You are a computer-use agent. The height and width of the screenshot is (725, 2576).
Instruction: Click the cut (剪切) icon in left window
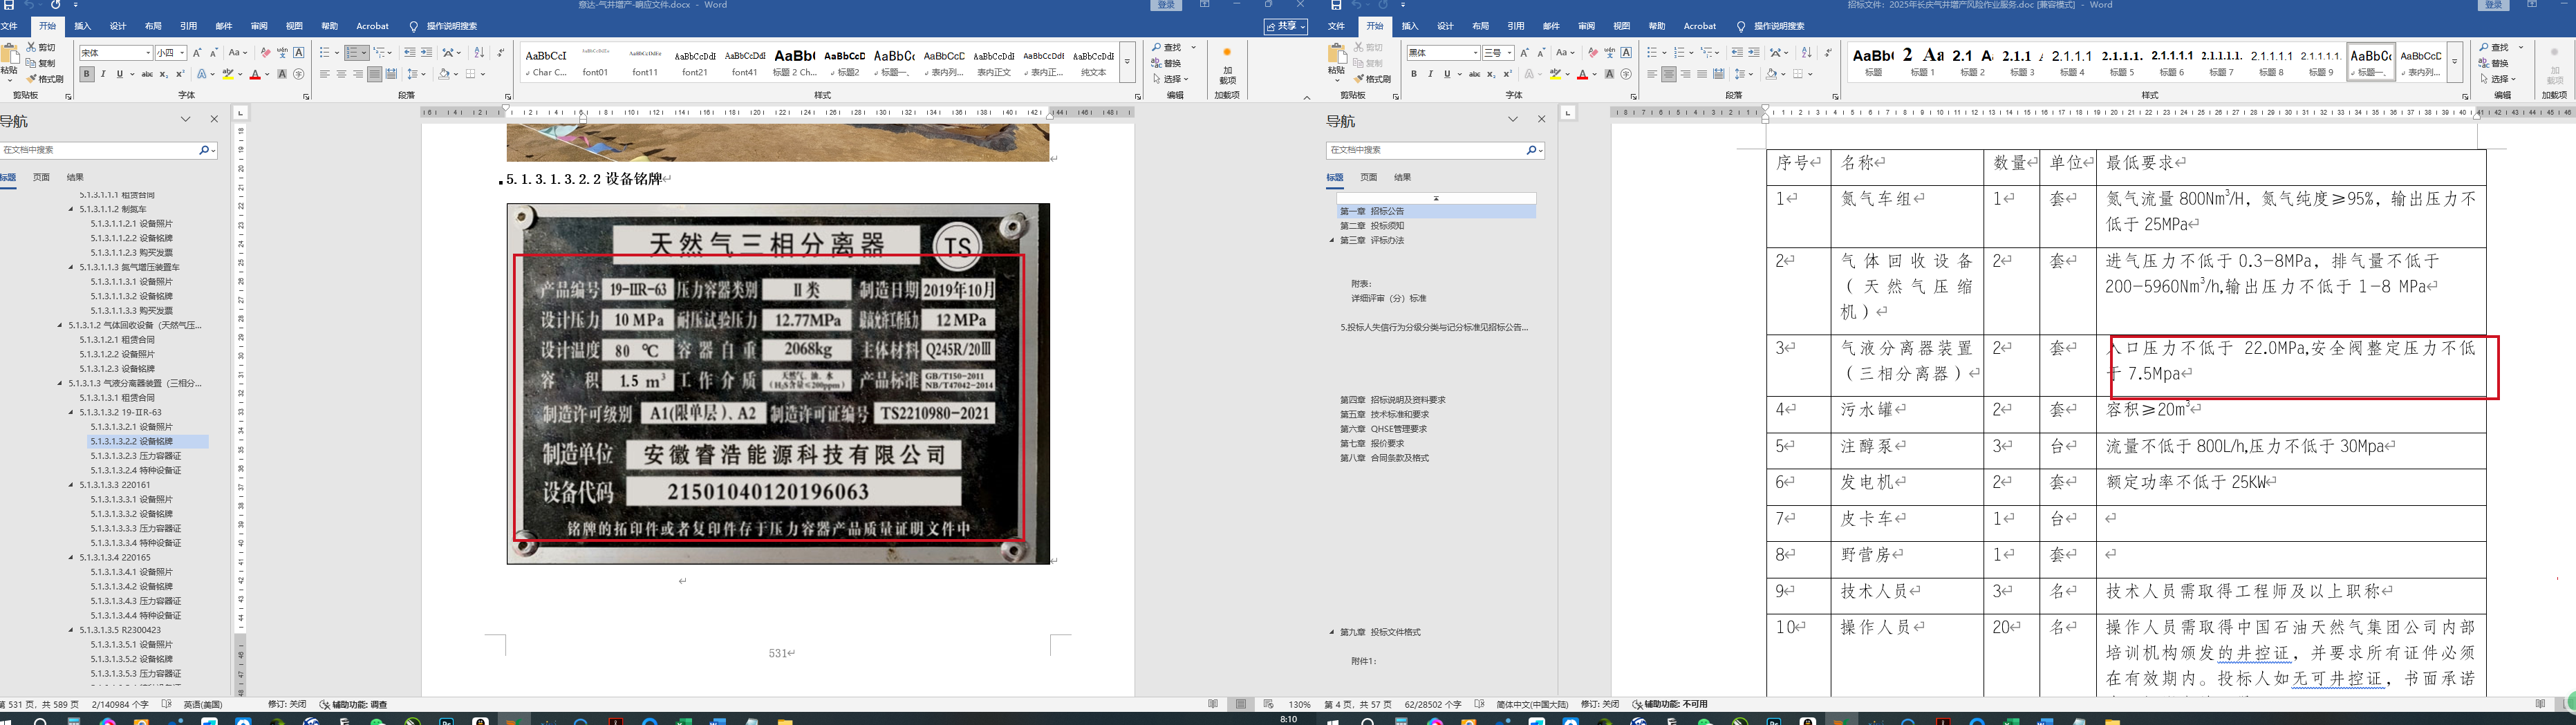pyautogui.click(x=41, y=47)
